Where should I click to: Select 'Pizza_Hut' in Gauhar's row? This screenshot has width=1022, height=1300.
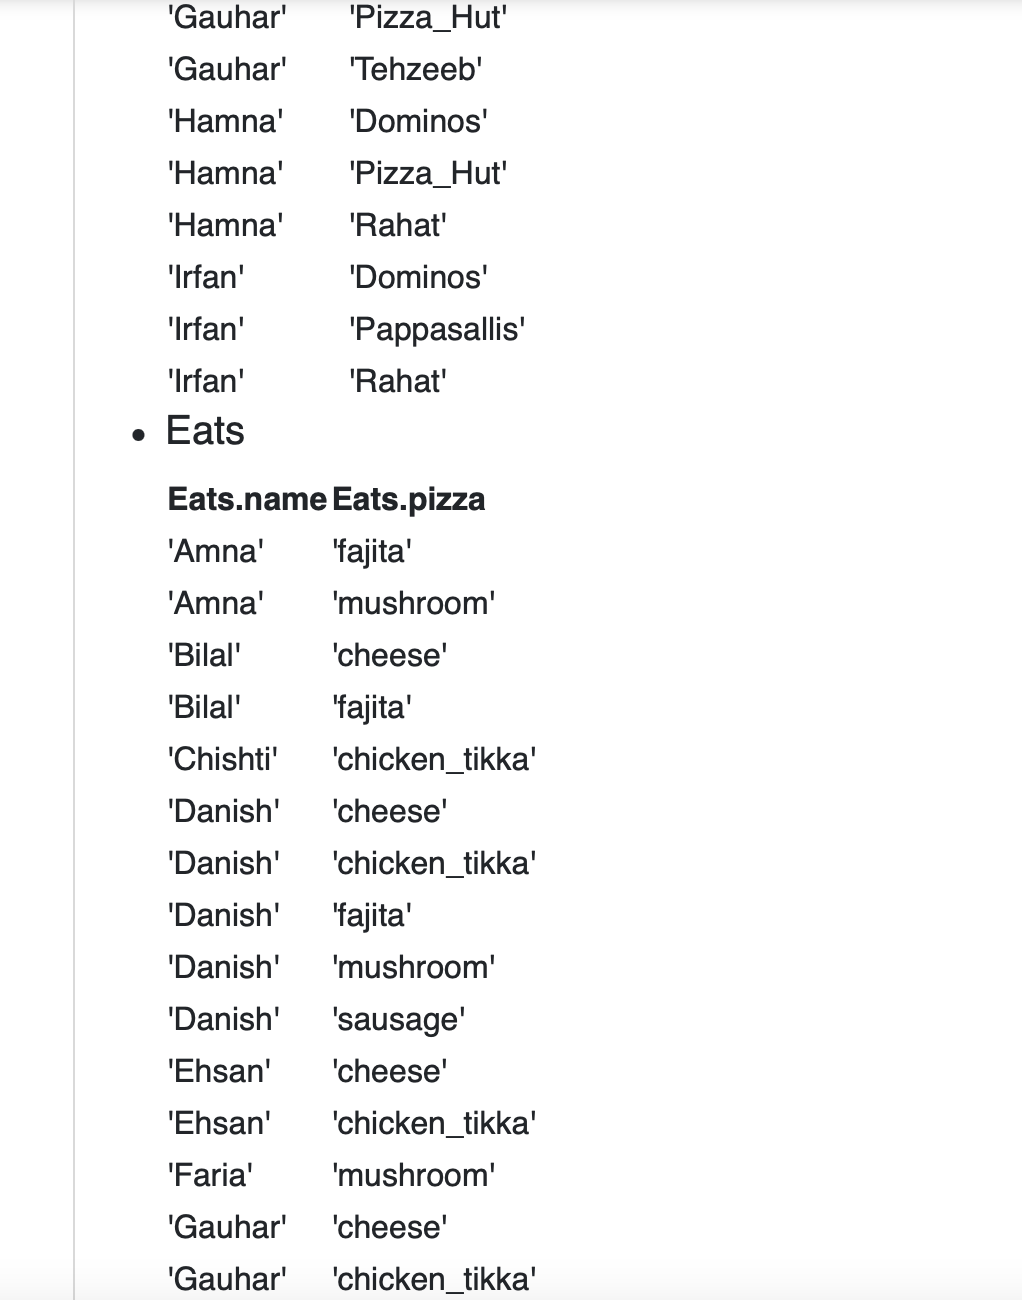click(428, 17)
